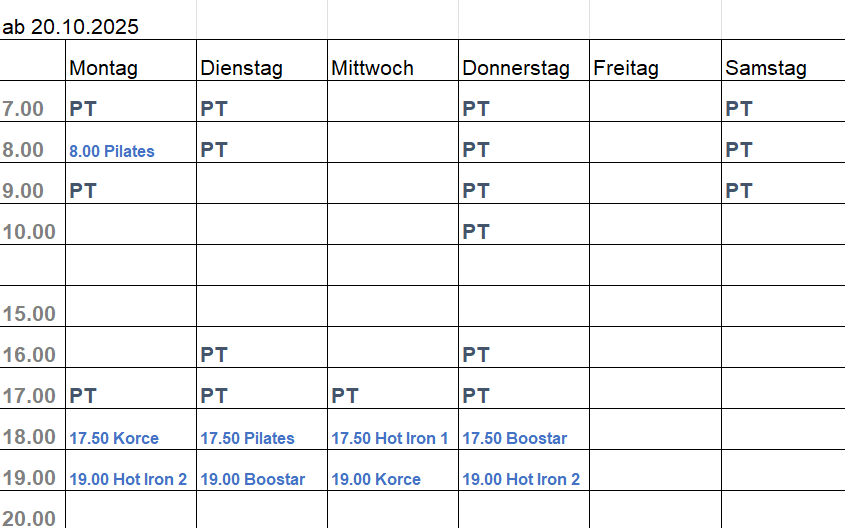Select the 'ab 20.10.2025' date cell
The image size is (845, 528).
click(x=71, y=27)
